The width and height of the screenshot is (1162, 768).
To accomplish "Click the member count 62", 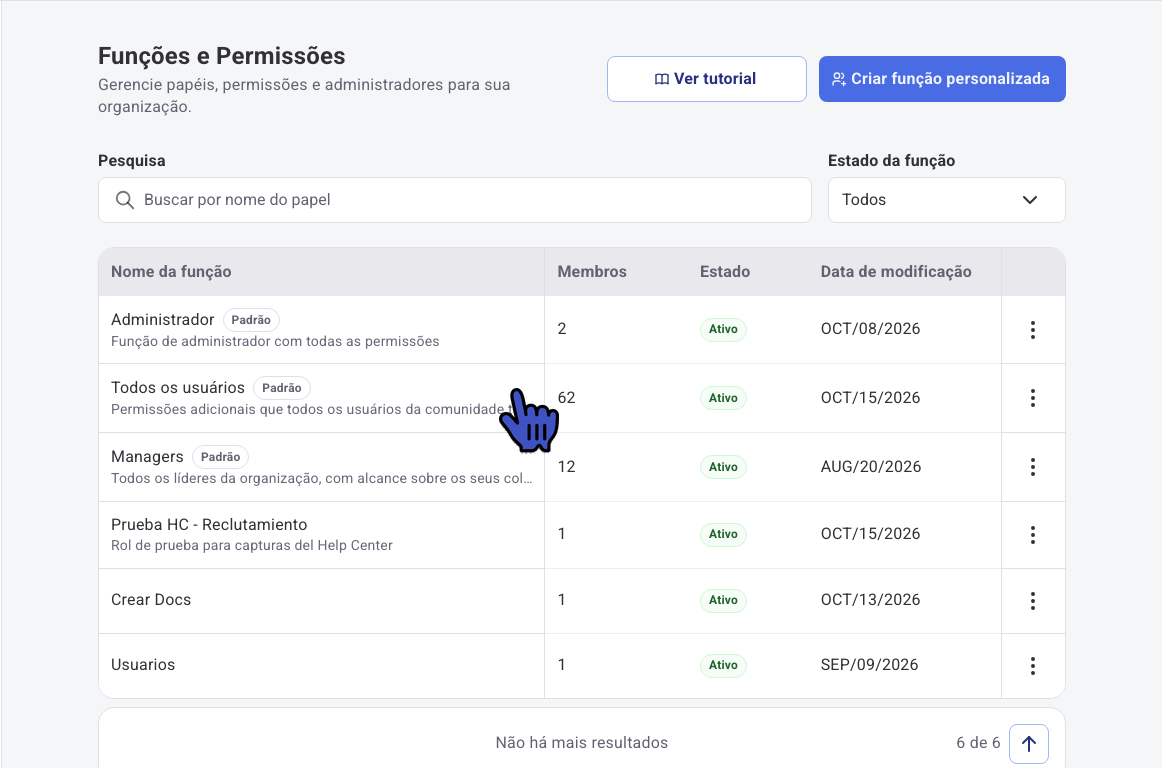I will (566, 398).
